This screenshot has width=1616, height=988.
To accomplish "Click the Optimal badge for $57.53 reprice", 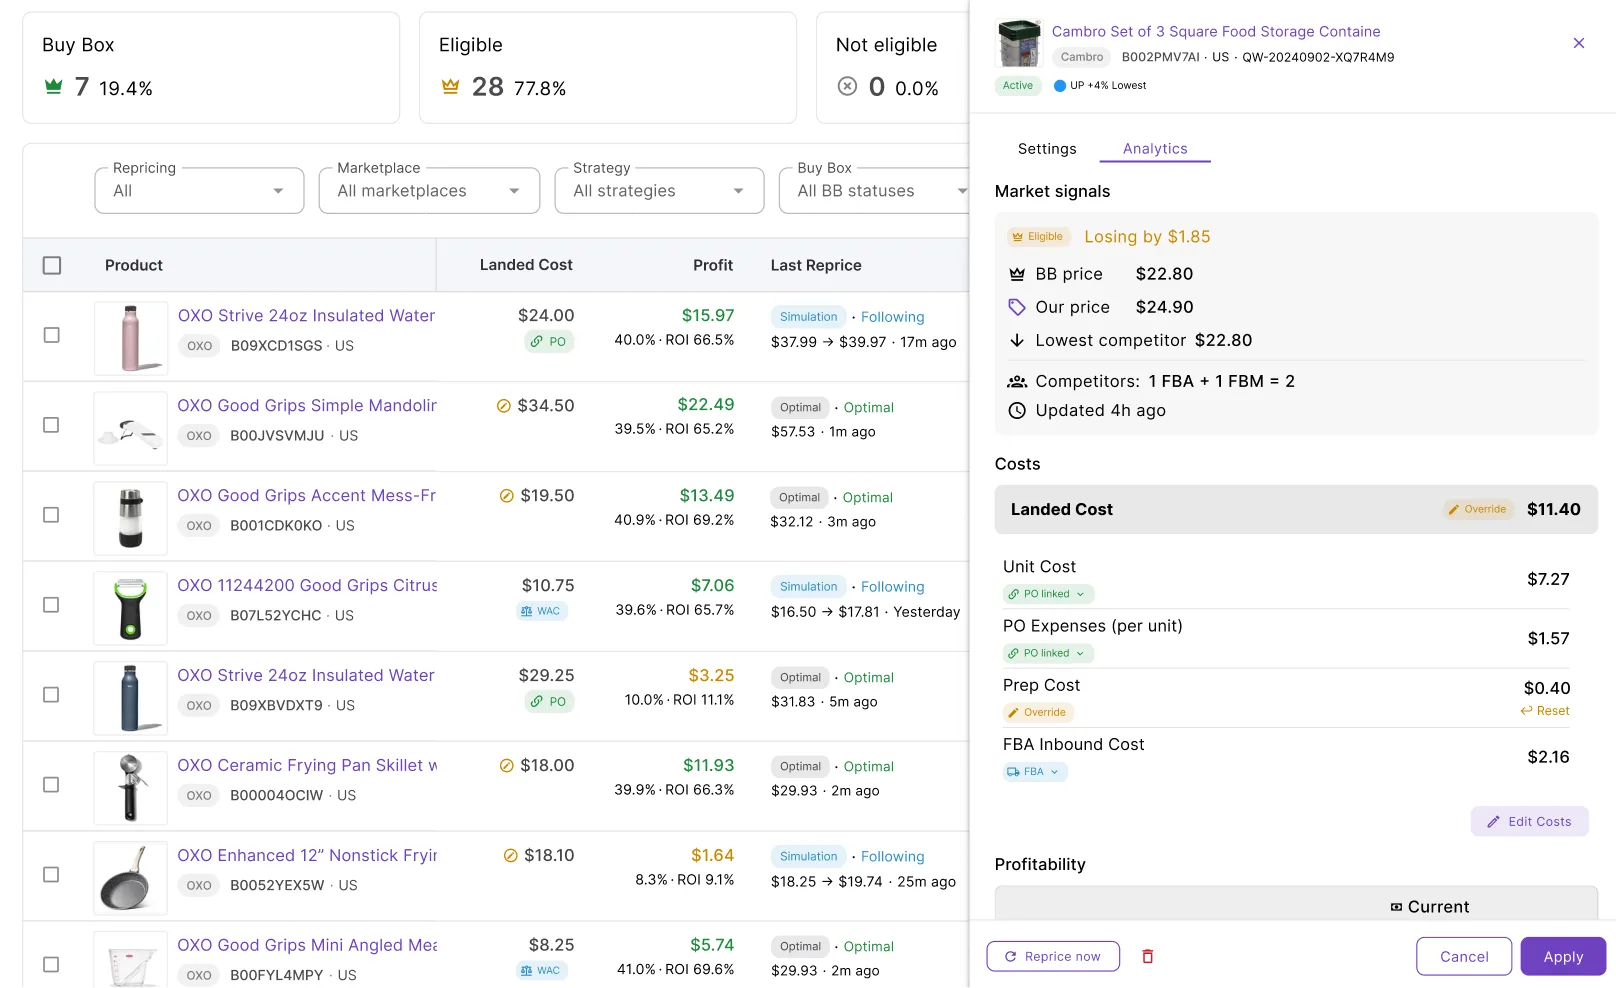I will [x=800, y=408].
